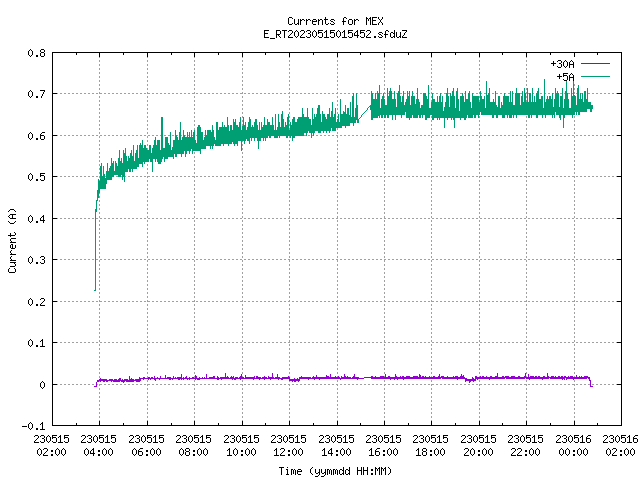Click the +30A legend label
640x480 pixels.
tap(562, 64)
